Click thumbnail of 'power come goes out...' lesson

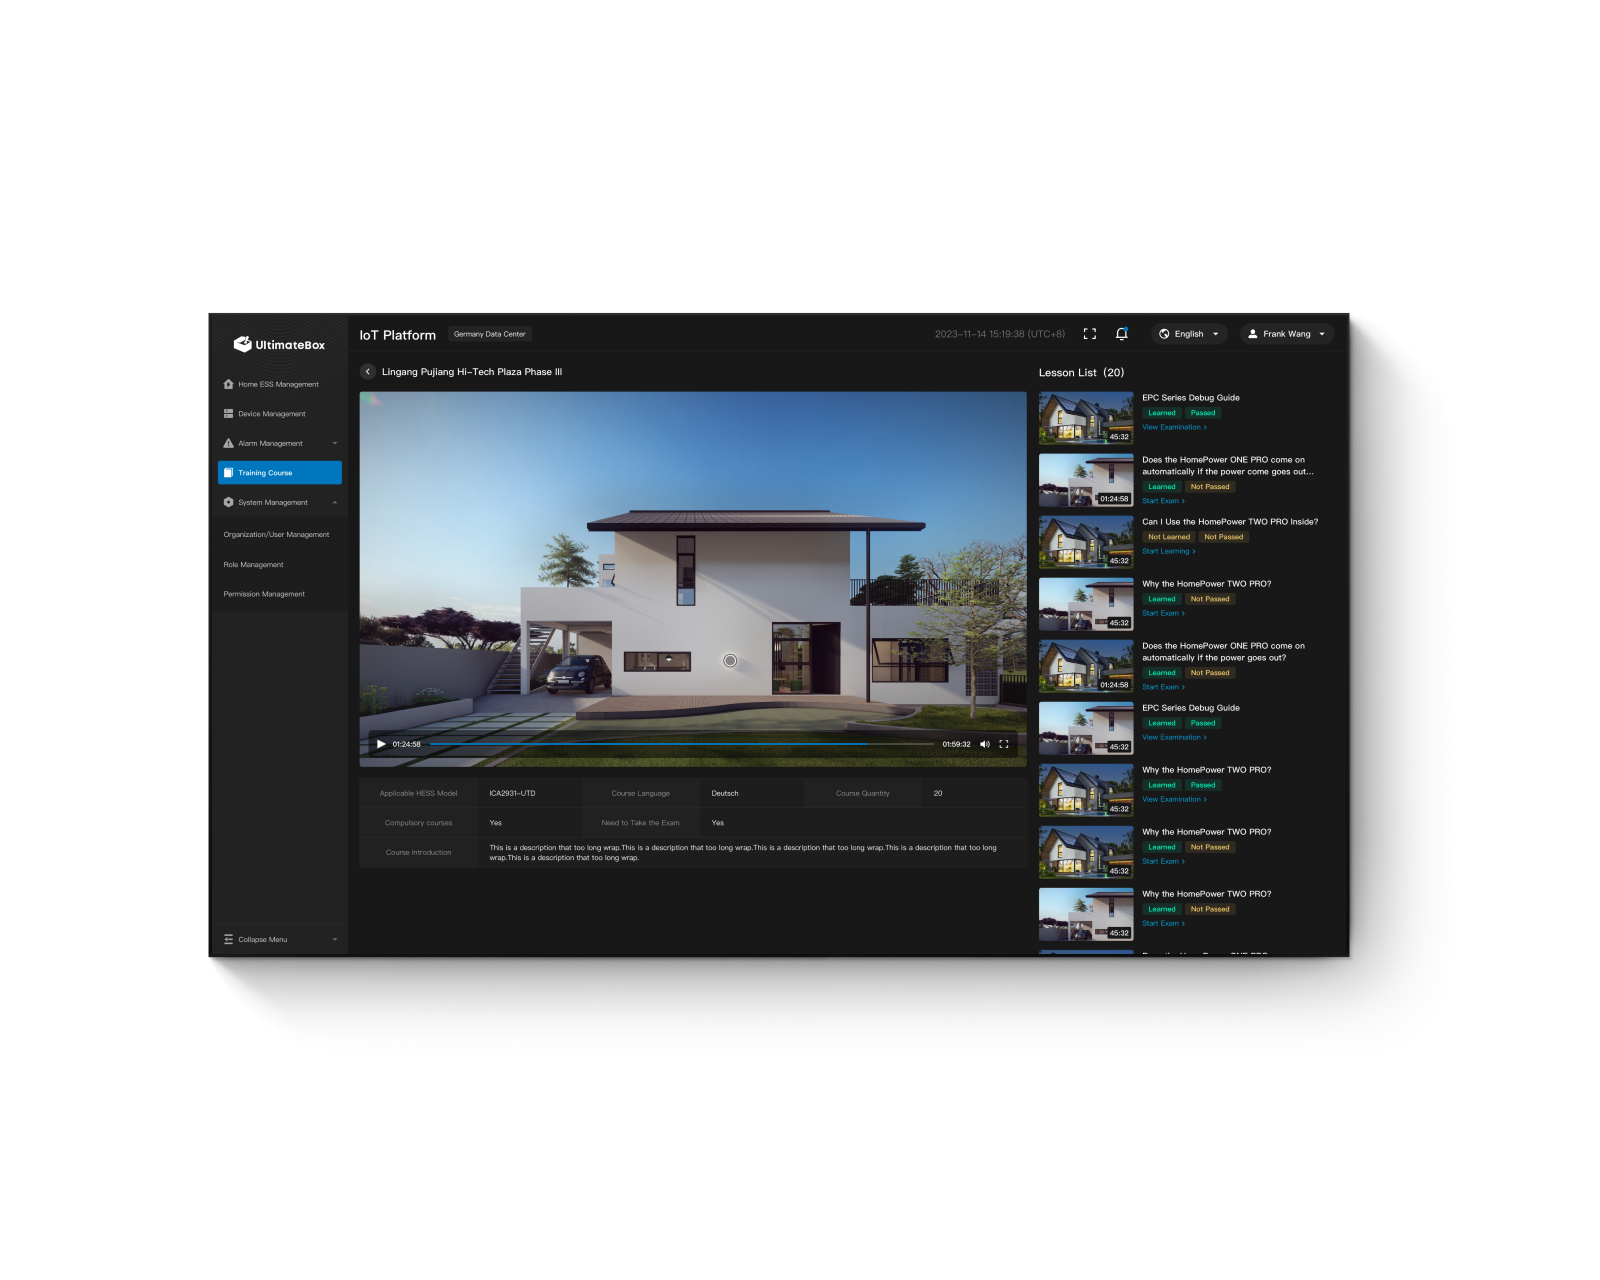pyautogui.click(x=1086, y=480)
